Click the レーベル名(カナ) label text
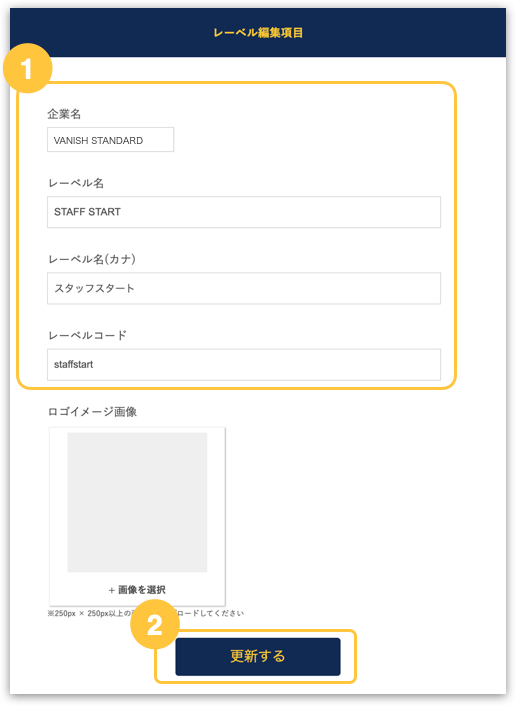The image size is (516, 706). pos(92,259)
